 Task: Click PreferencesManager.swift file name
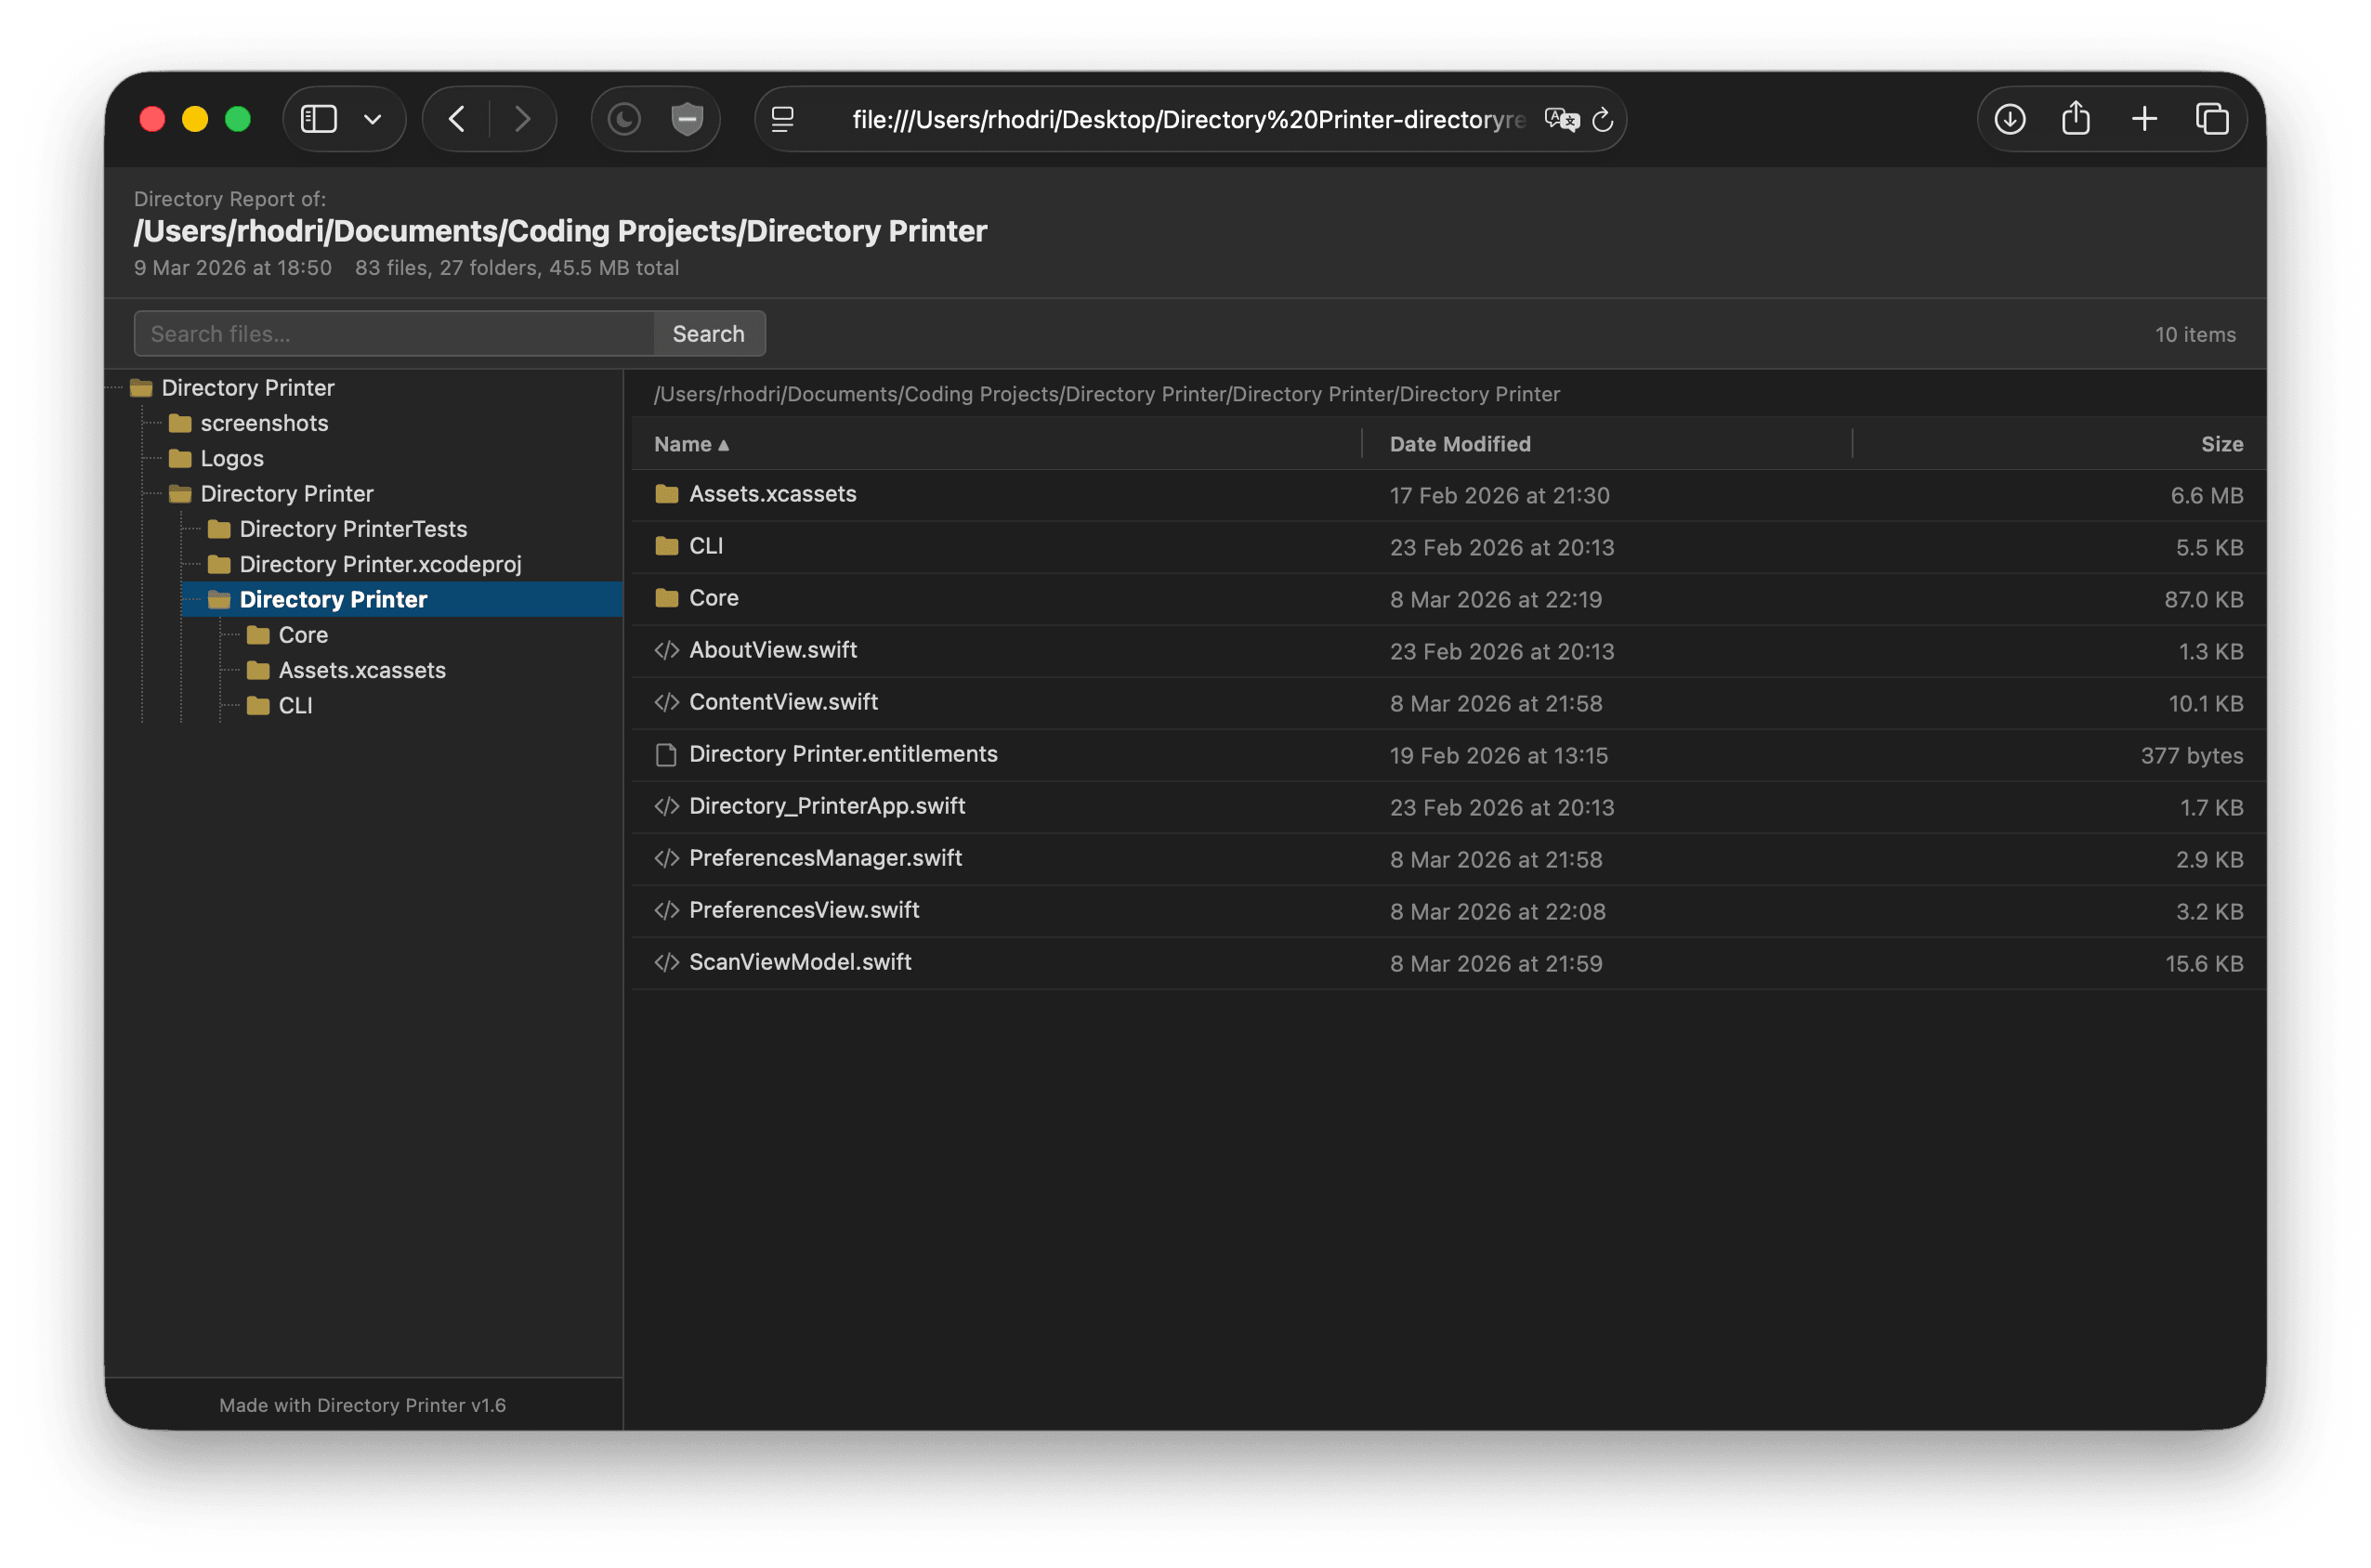click(825, 858)
